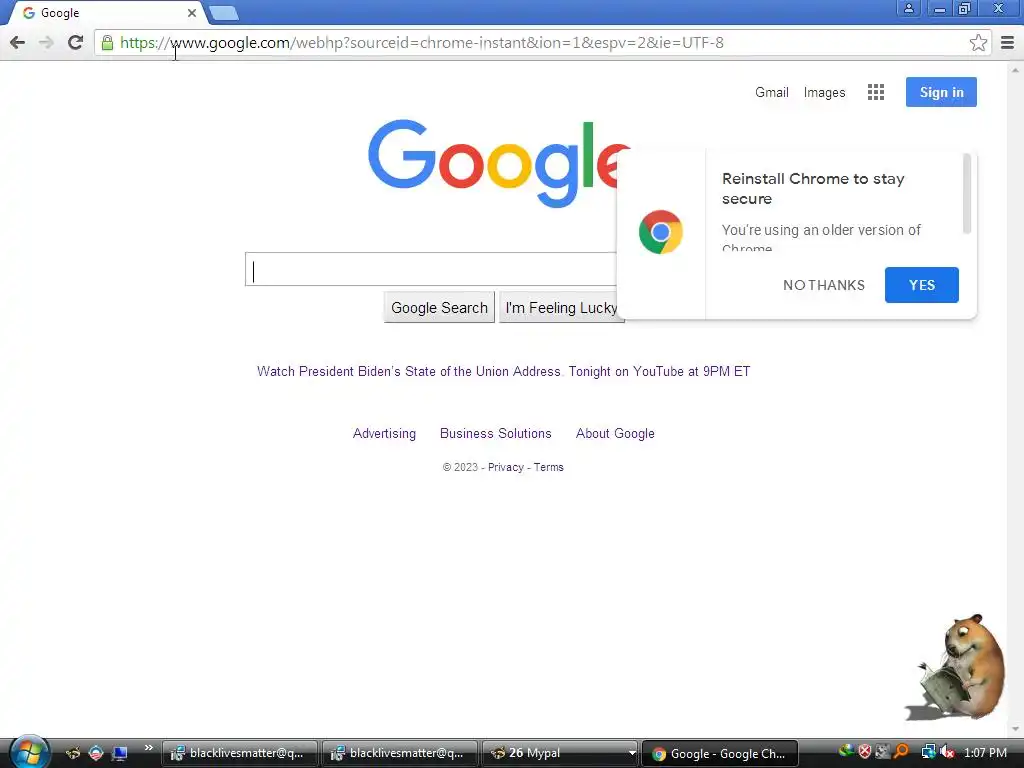Click page scrollbar down arrow
The height and width of the screenshot is (768, 1024).
pos(1015,730)
